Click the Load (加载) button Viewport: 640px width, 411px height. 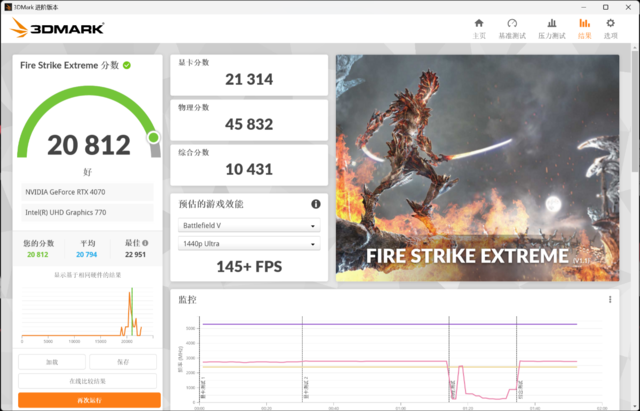pos(52,362)
